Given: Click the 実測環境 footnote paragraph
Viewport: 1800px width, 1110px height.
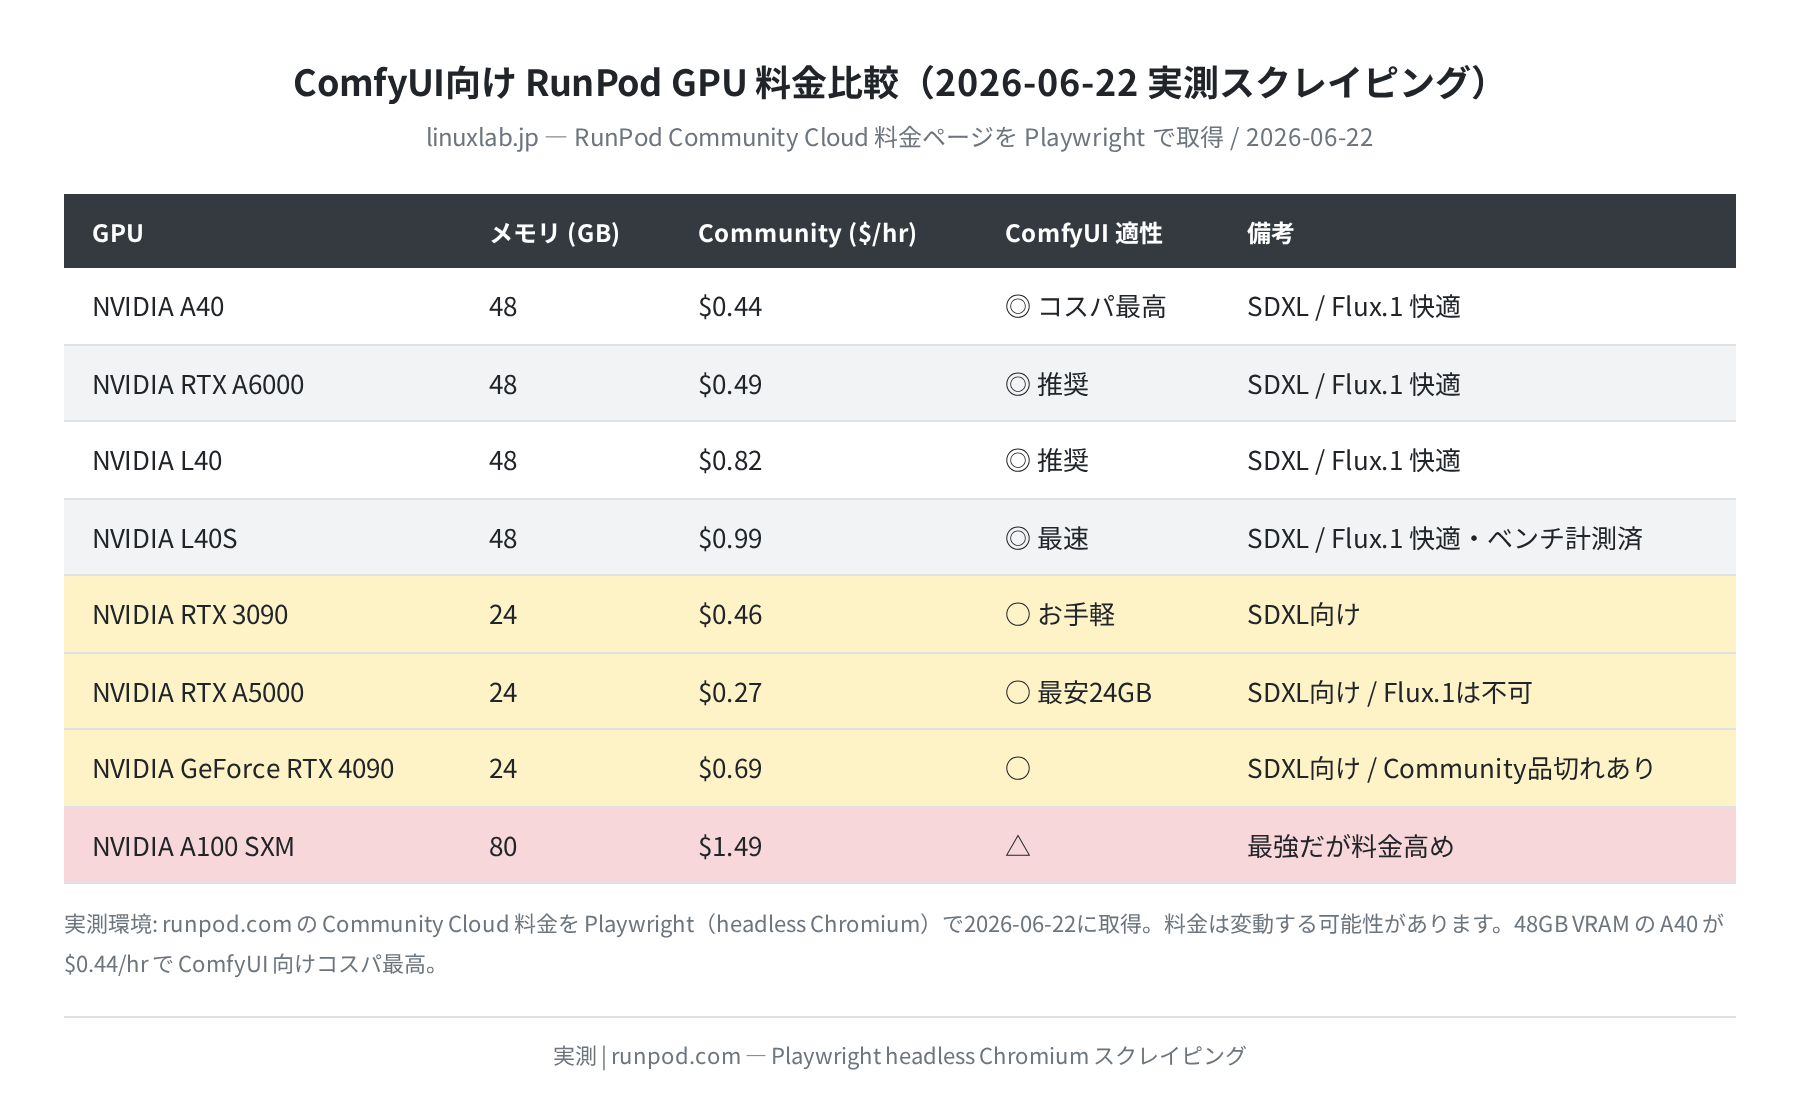Looking at the screenshot, I should (x=894, y=944).
